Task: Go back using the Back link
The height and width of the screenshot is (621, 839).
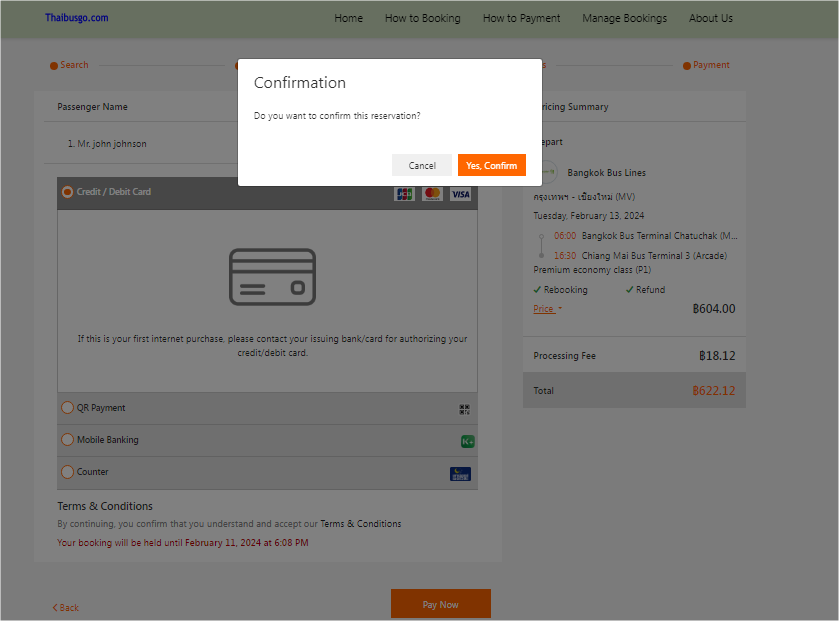Action: (x=66, y=607)
